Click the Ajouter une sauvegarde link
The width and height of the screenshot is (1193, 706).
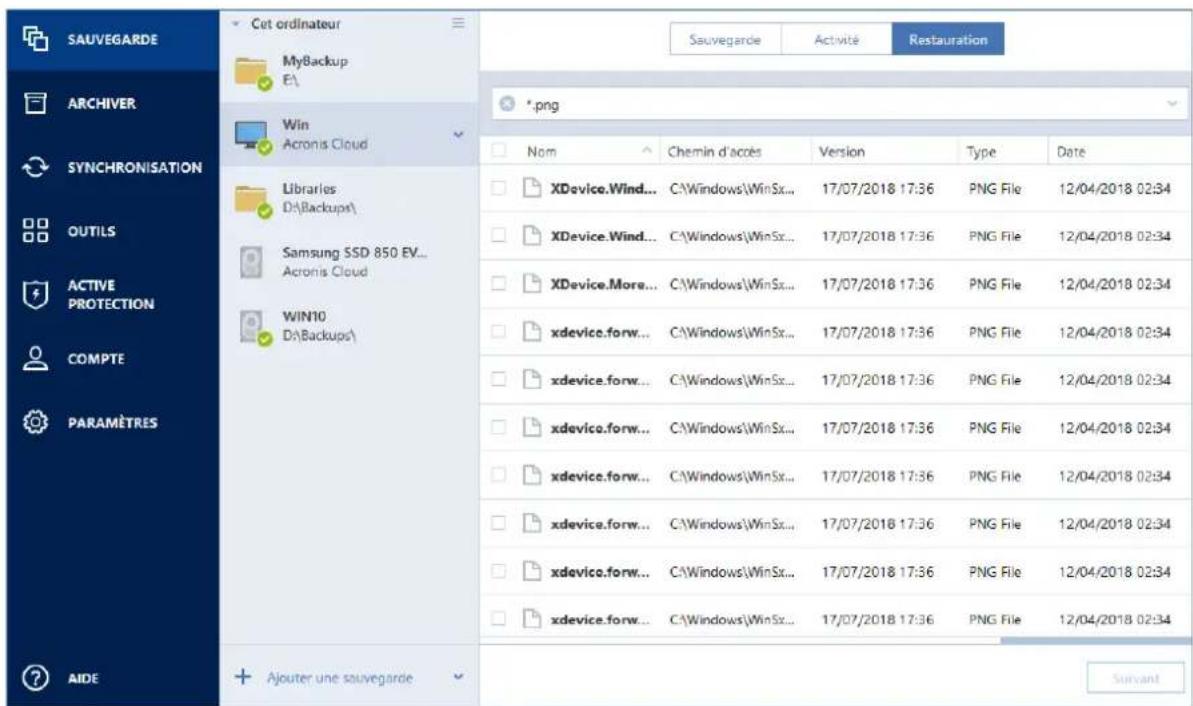click(339, 677)
